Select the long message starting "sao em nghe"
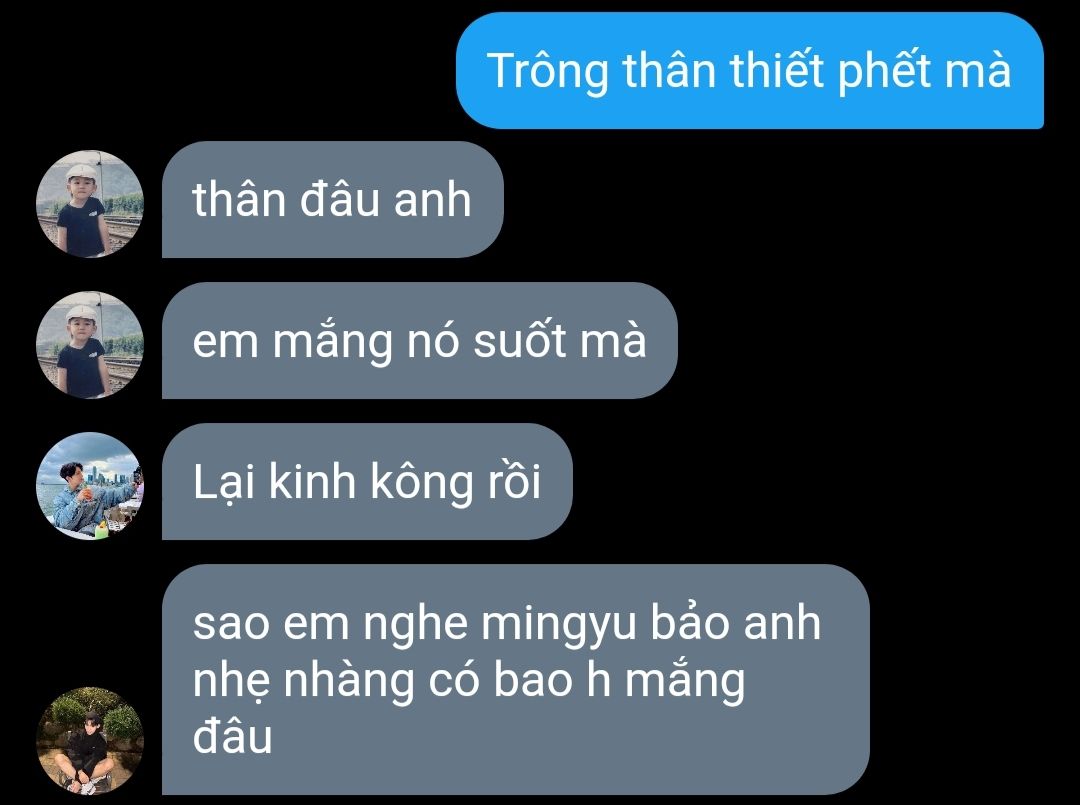 [x=515, y=680]
